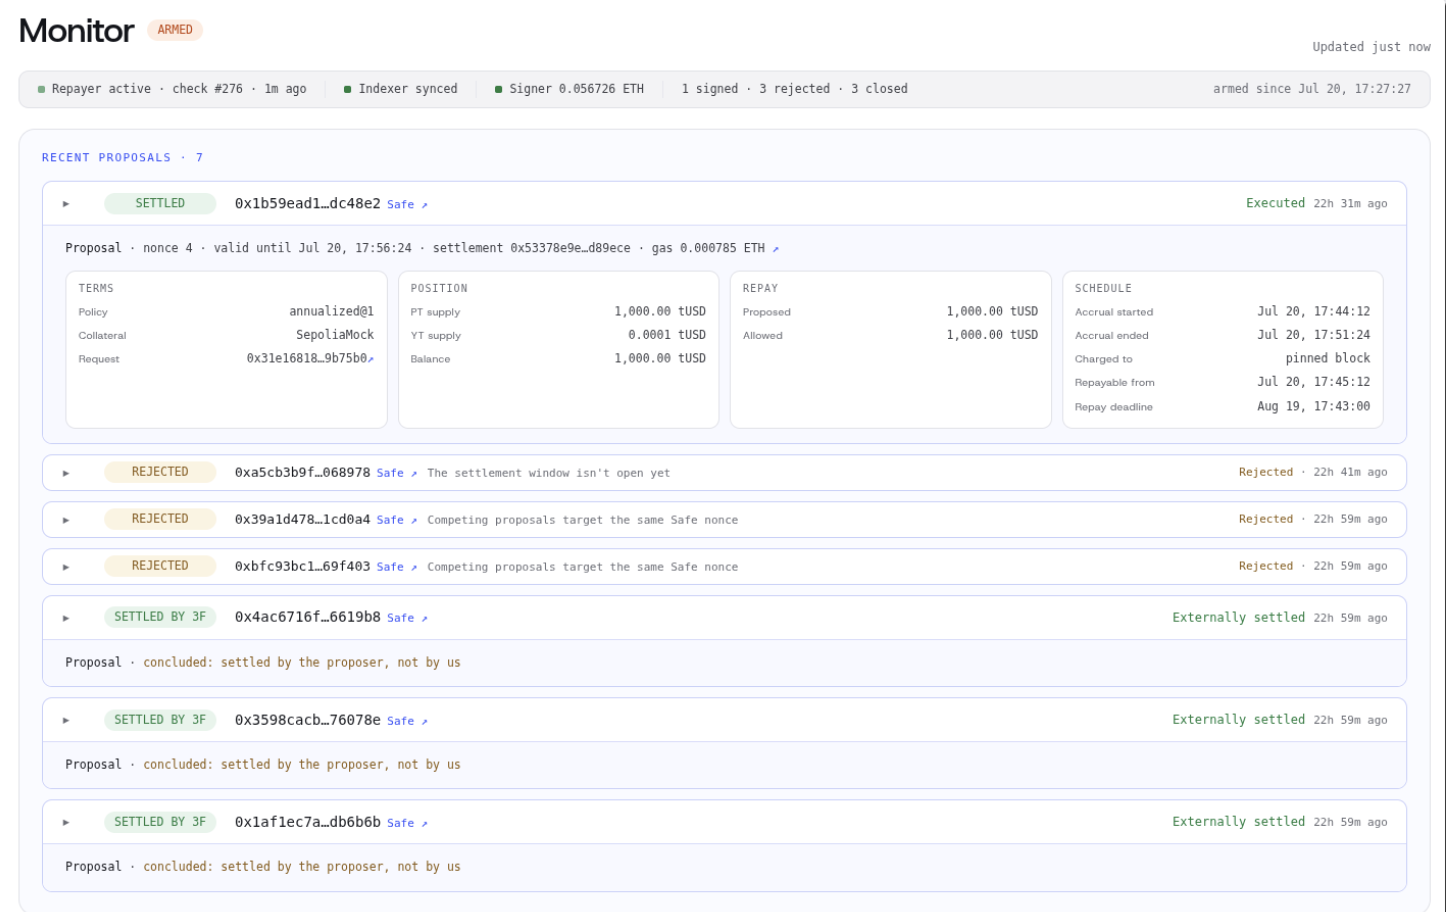Open the Safe link for 0x3598cacb…76078e
The image size is (1446, 912).
(407, 721)
